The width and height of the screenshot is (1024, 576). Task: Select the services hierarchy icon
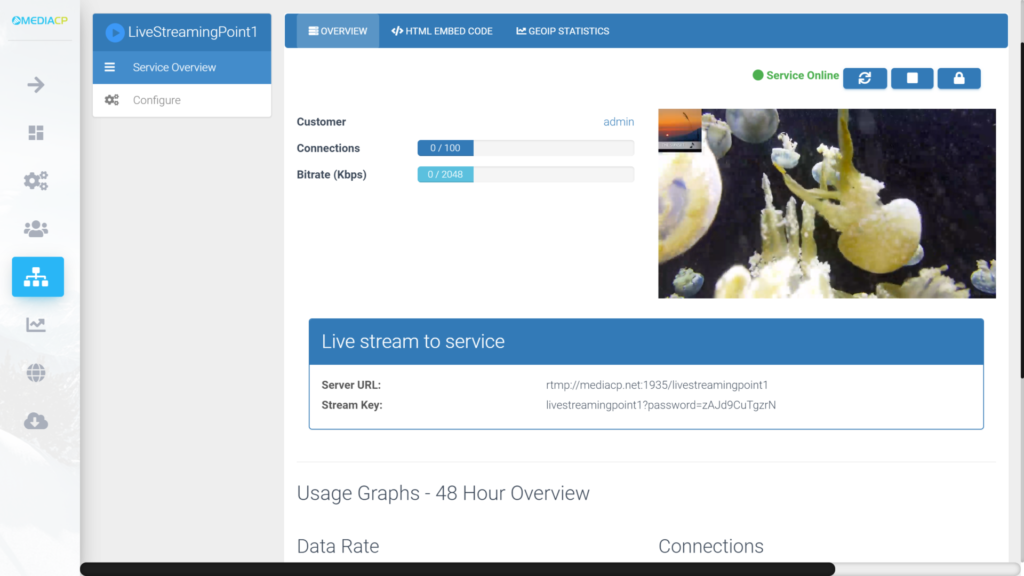(38, 277)
